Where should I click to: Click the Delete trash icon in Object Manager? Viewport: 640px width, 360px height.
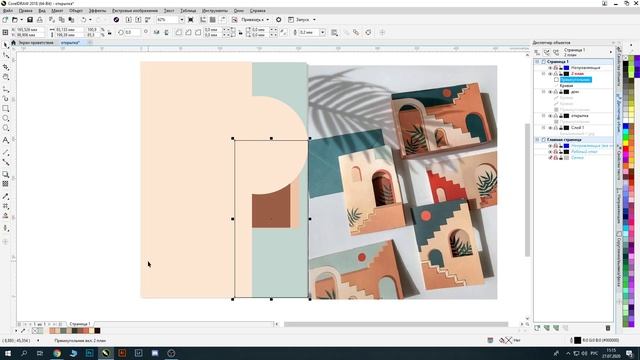click(x=608, y=328)
